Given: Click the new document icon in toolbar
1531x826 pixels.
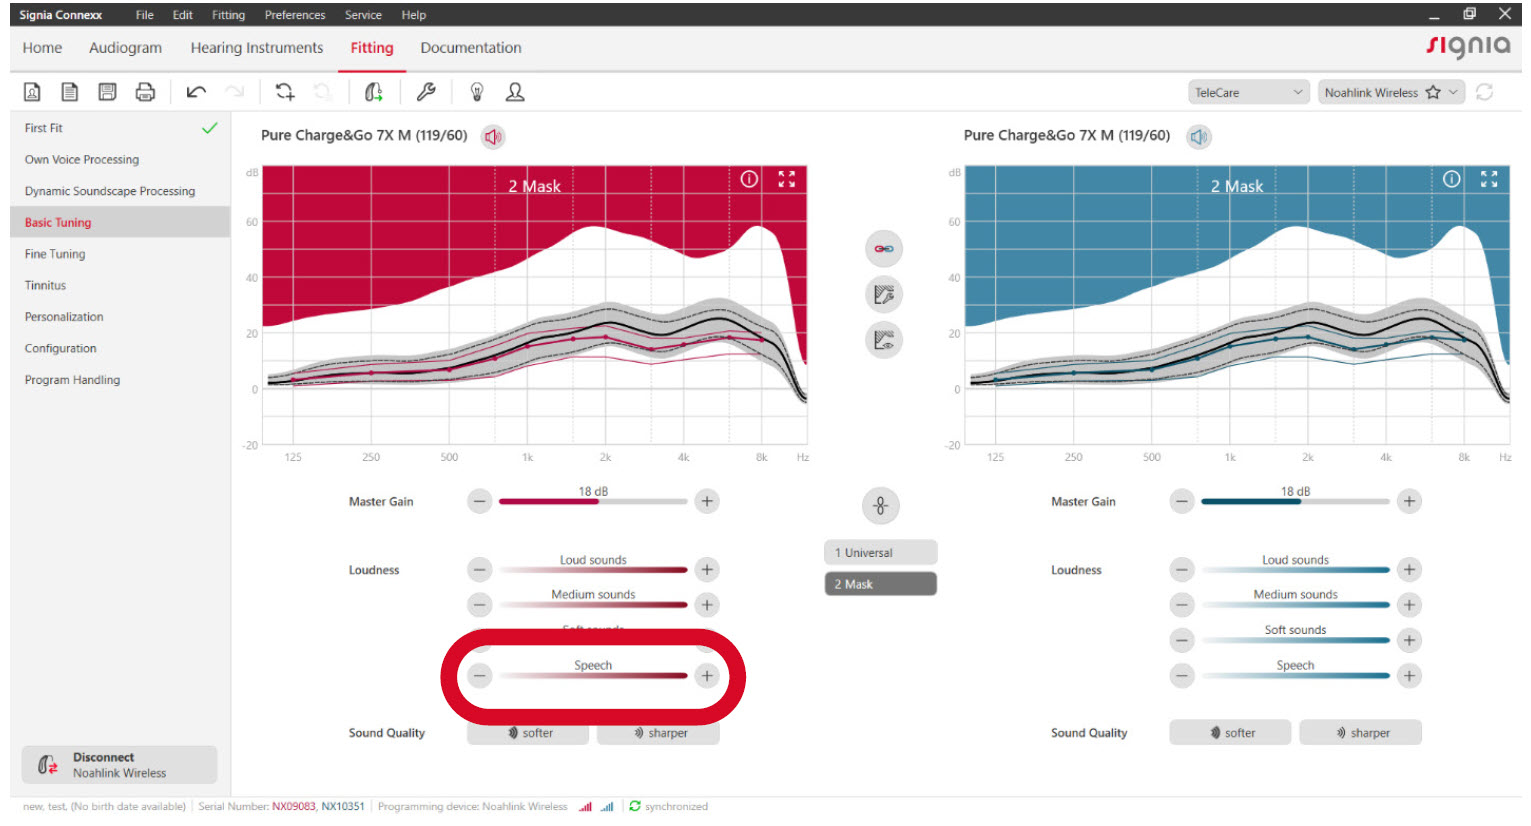Looking at the screenshot, I should (69, 92).
